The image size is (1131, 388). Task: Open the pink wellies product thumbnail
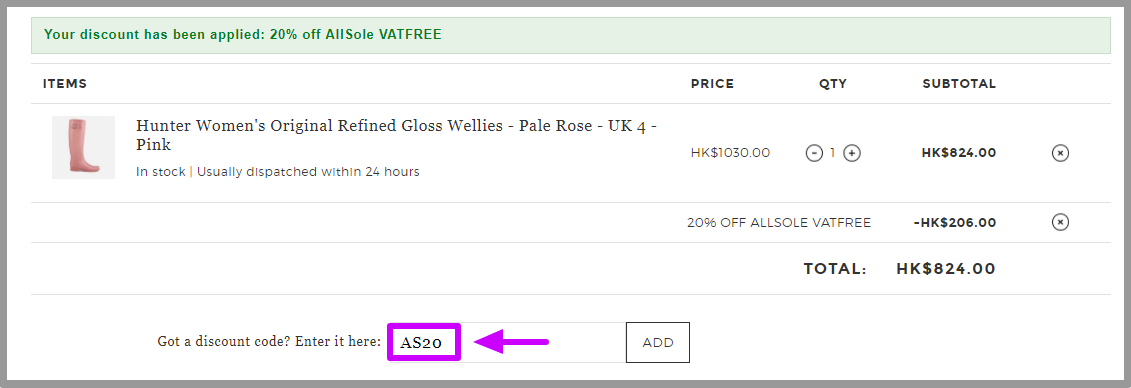84,147
